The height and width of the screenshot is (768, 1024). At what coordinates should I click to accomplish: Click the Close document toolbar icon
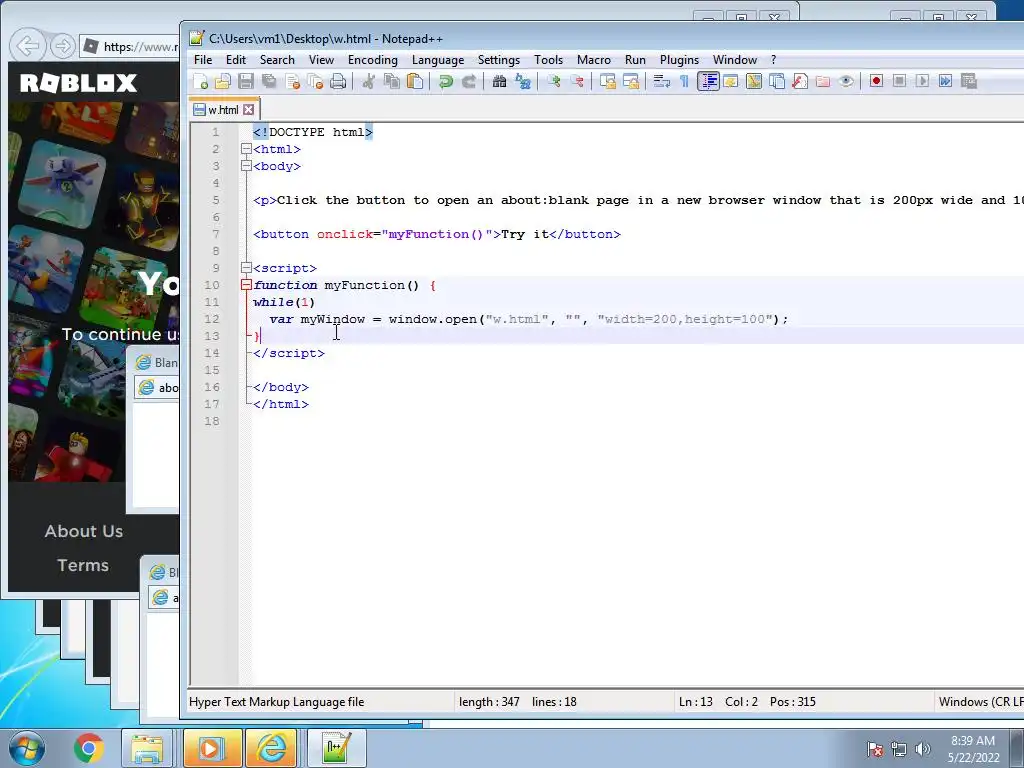click(292, 82)
